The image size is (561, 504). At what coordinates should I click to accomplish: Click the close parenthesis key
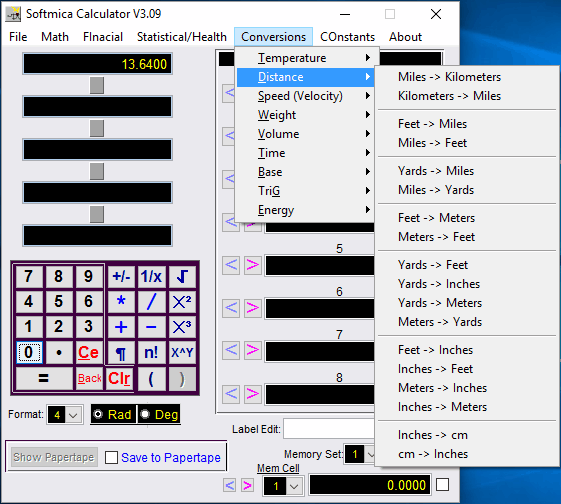pyautogui.click(x=182, y=378)
